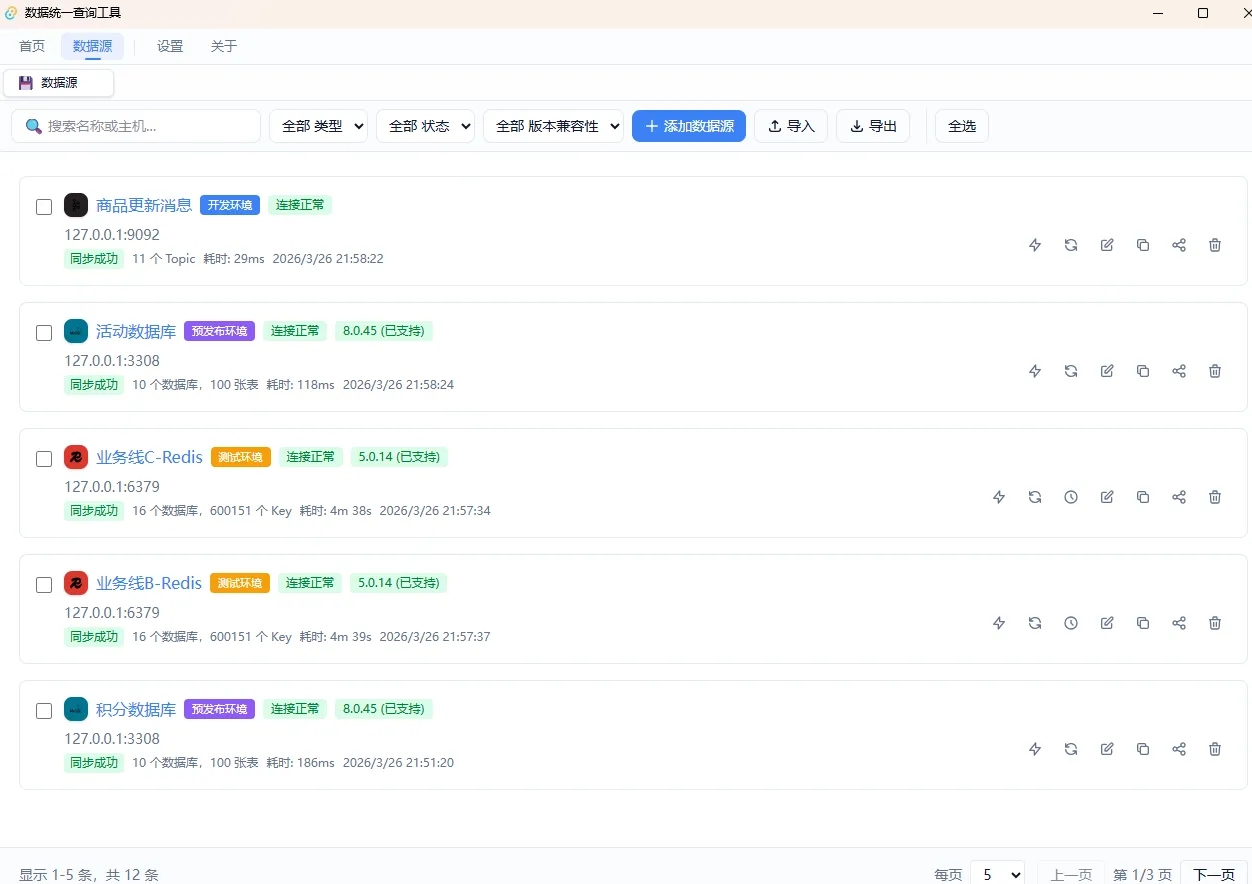The width and height of the screenshot is (1252, 884).
Task: Change per-page count in the 每页 selector
Action: tap(998, 873)
